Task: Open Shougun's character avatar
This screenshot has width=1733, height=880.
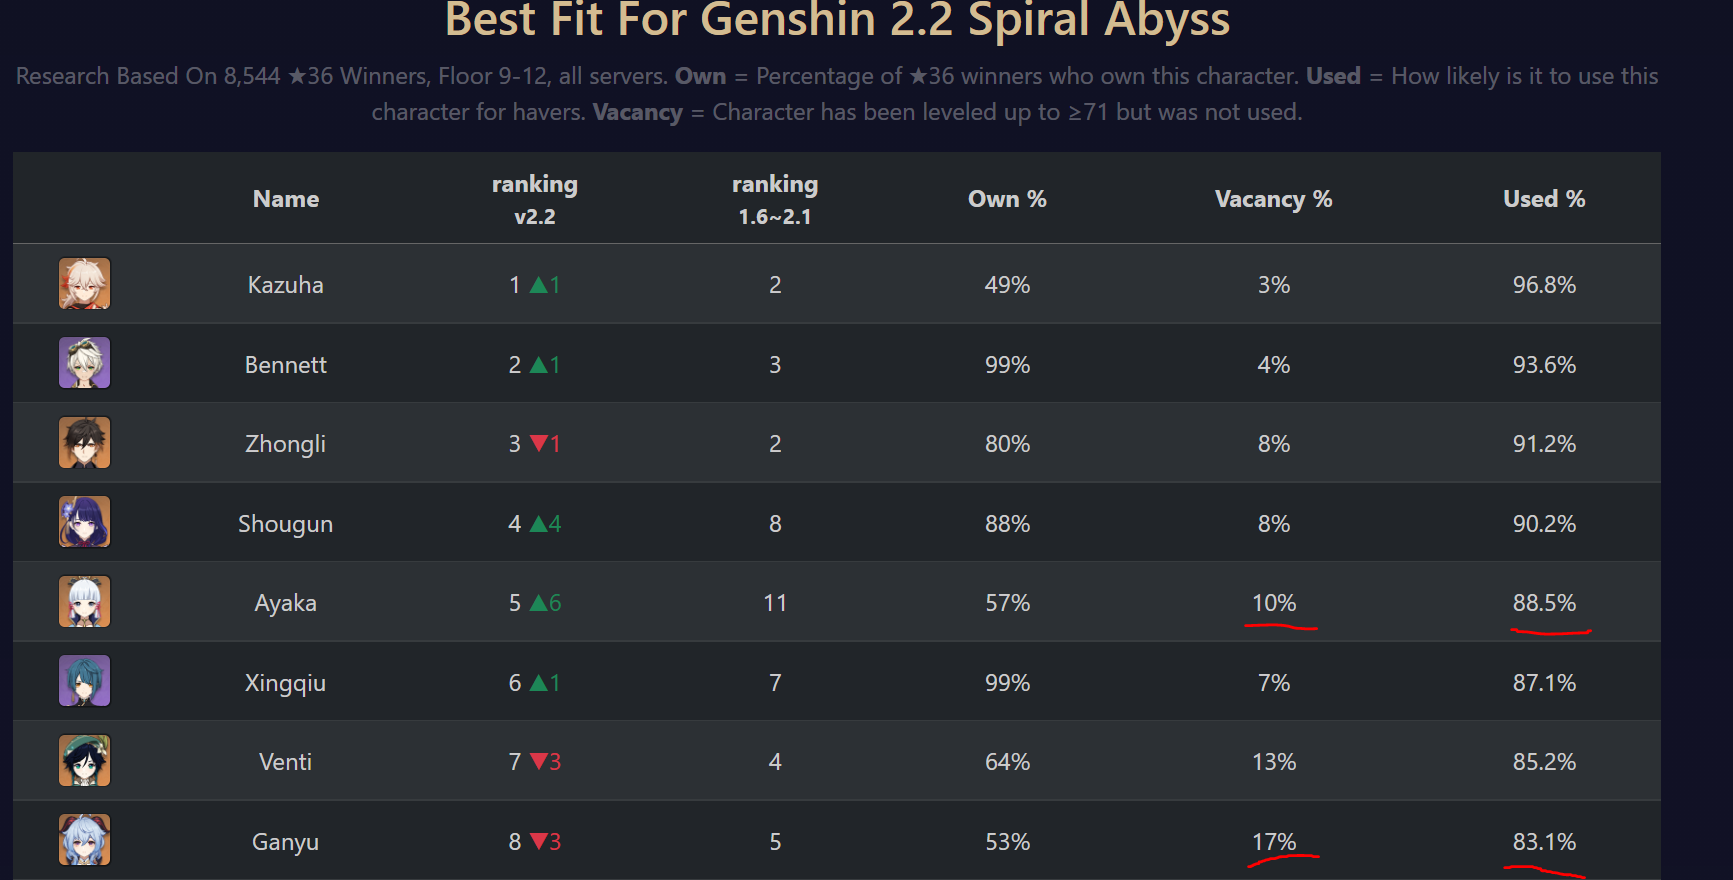Action: (84, 522)
